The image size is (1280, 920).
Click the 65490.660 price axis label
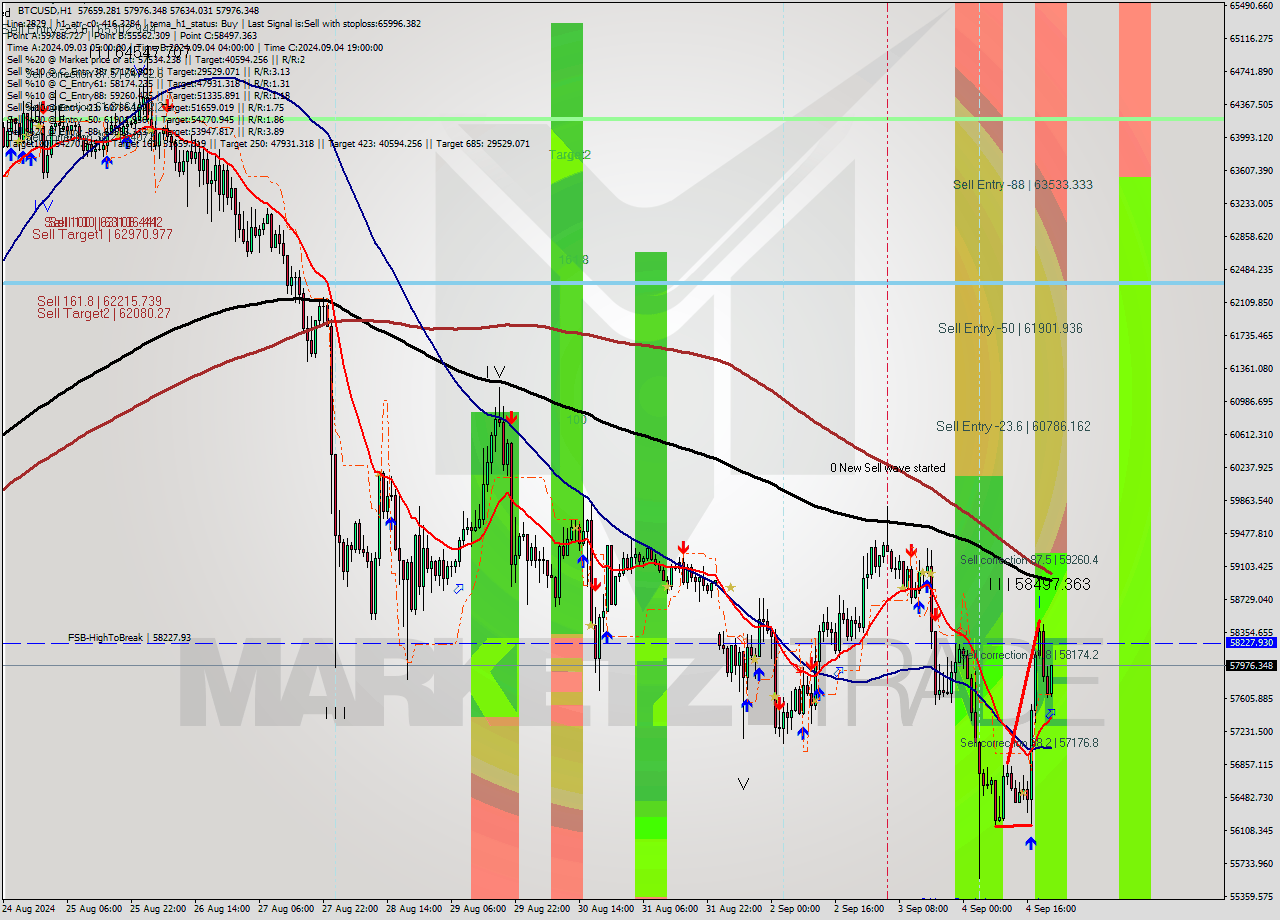point(1251,5)
